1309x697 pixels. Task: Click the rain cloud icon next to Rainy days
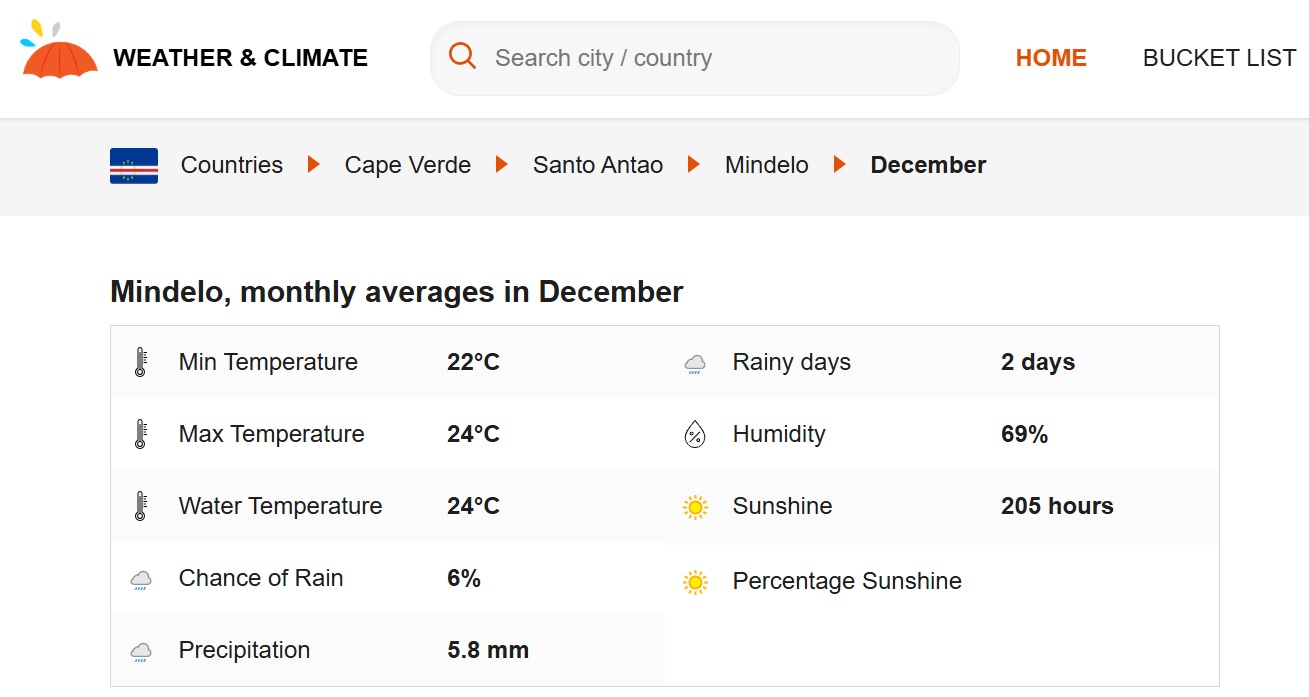point(694,363)
